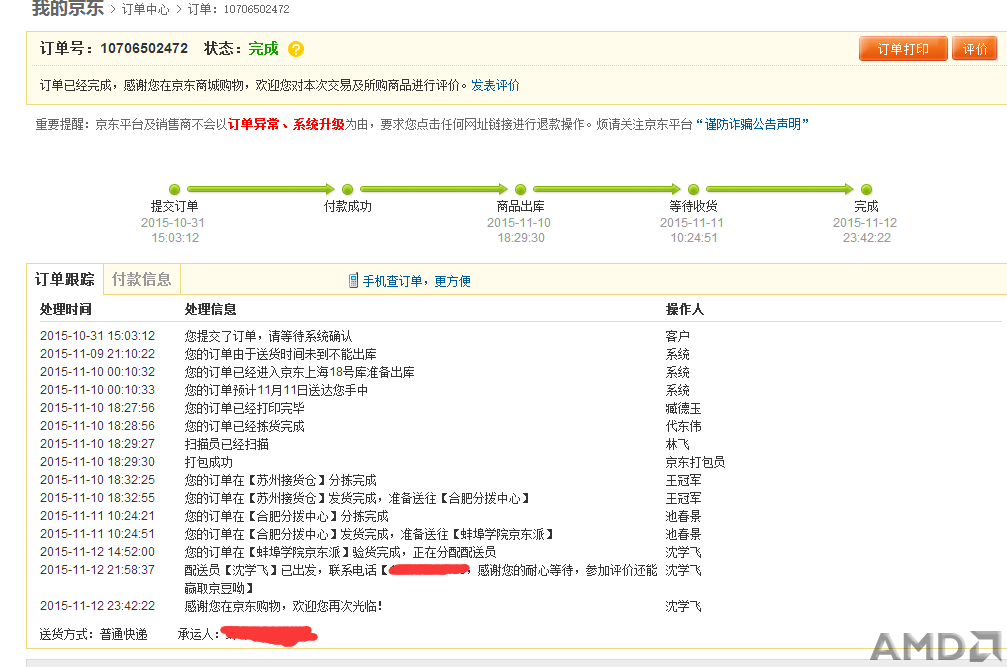This screenshot has width=1007, height=667.
Task: Click the 送货方式：普通快递 text
Action: click(x=94, y=634)
